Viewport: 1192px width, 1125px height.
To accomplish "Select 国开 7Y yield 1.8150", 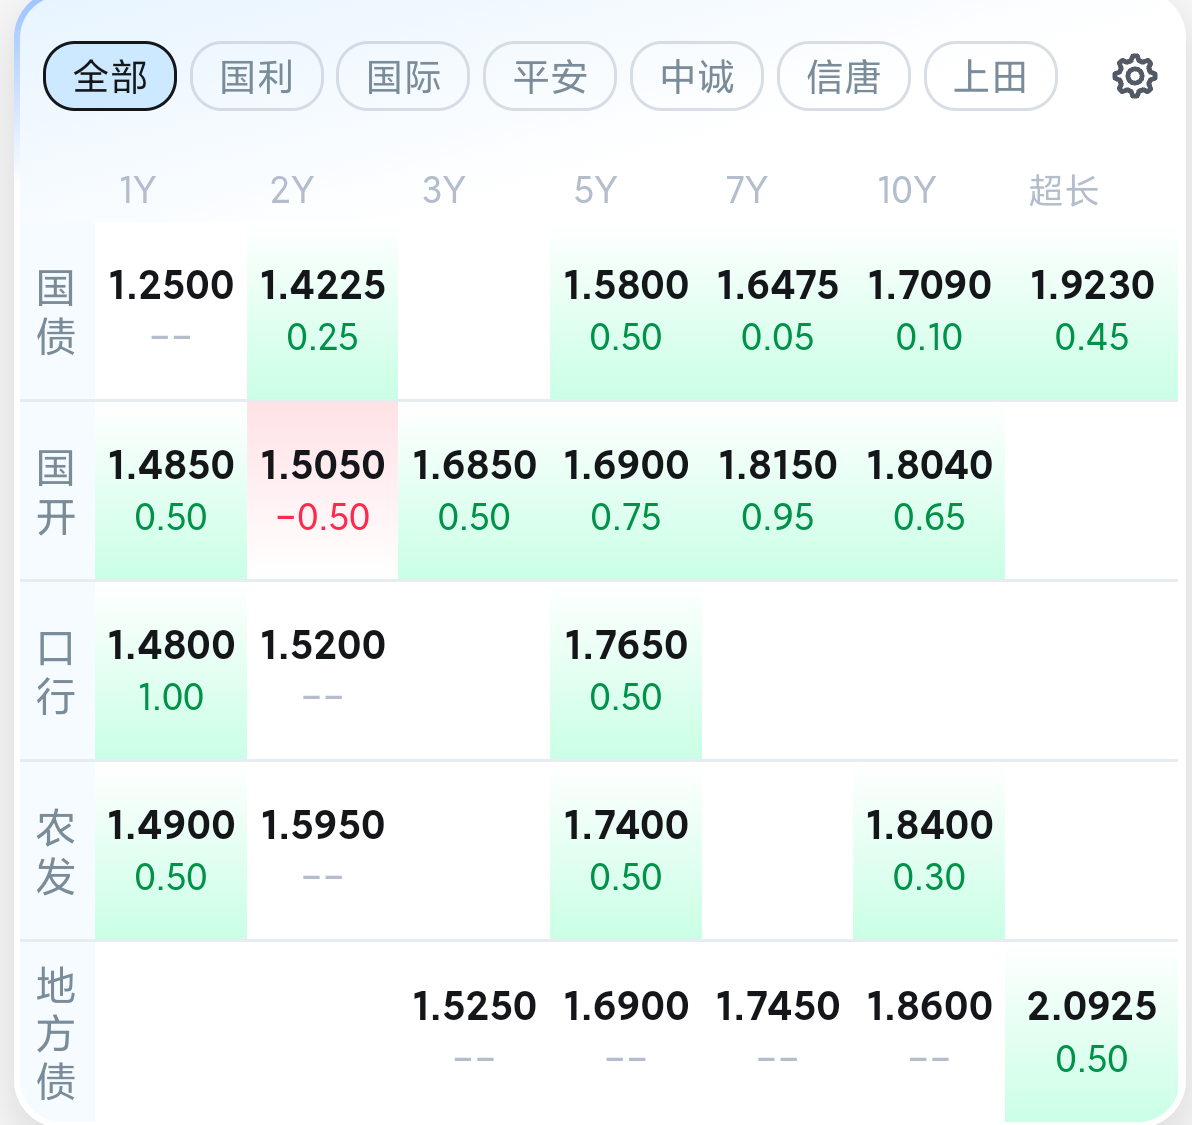I will pyautogui.click(x=777, y=490).
